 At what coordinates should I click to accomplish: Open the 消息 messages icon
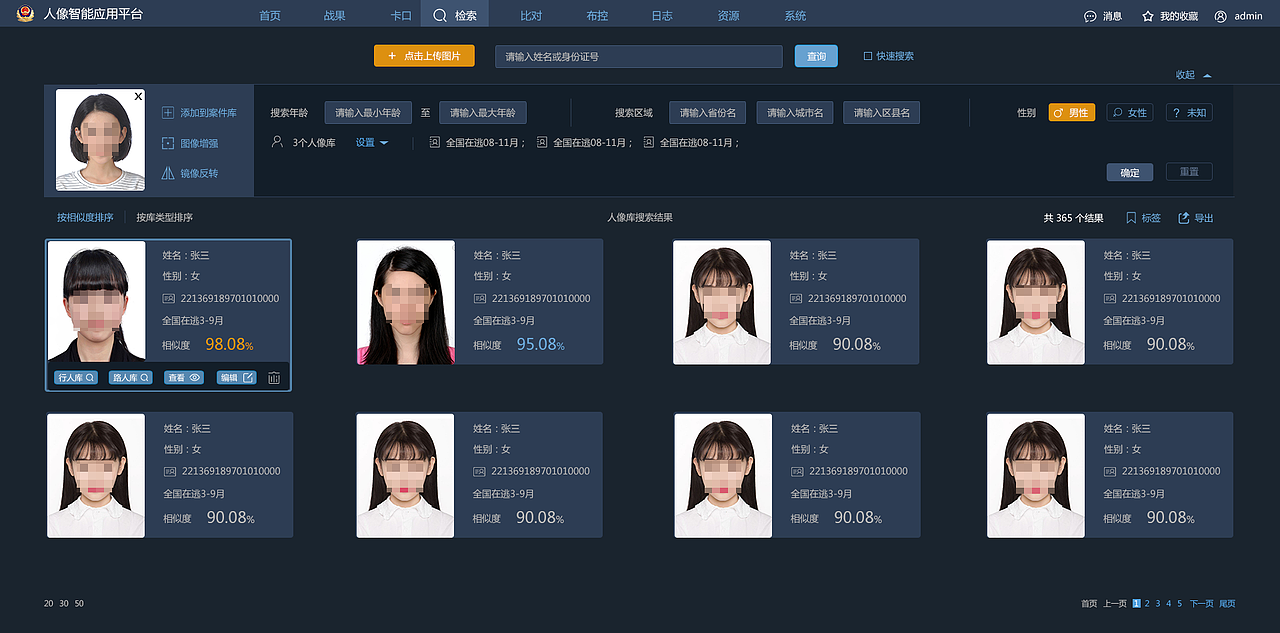pos(1090,16)
